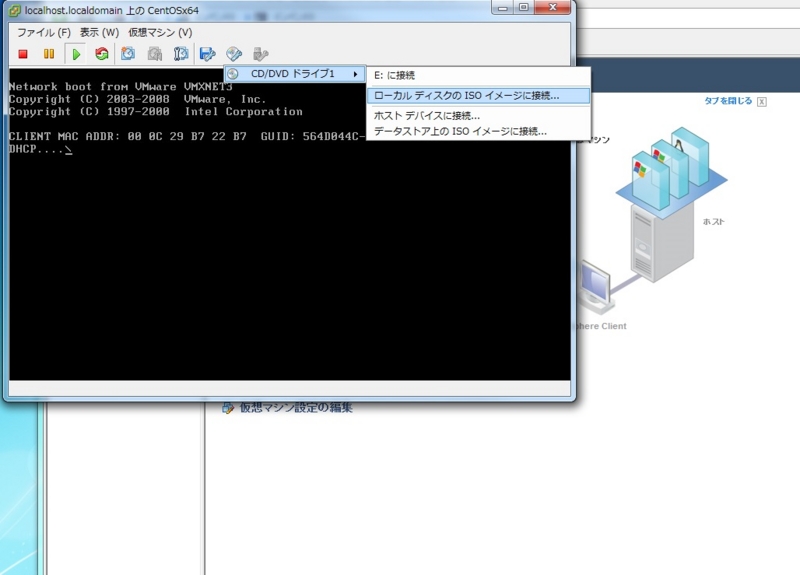Click the CentOSx64 console window title bar icon
This screenshot has height=575, width=800.
click(x=15, y=10)
